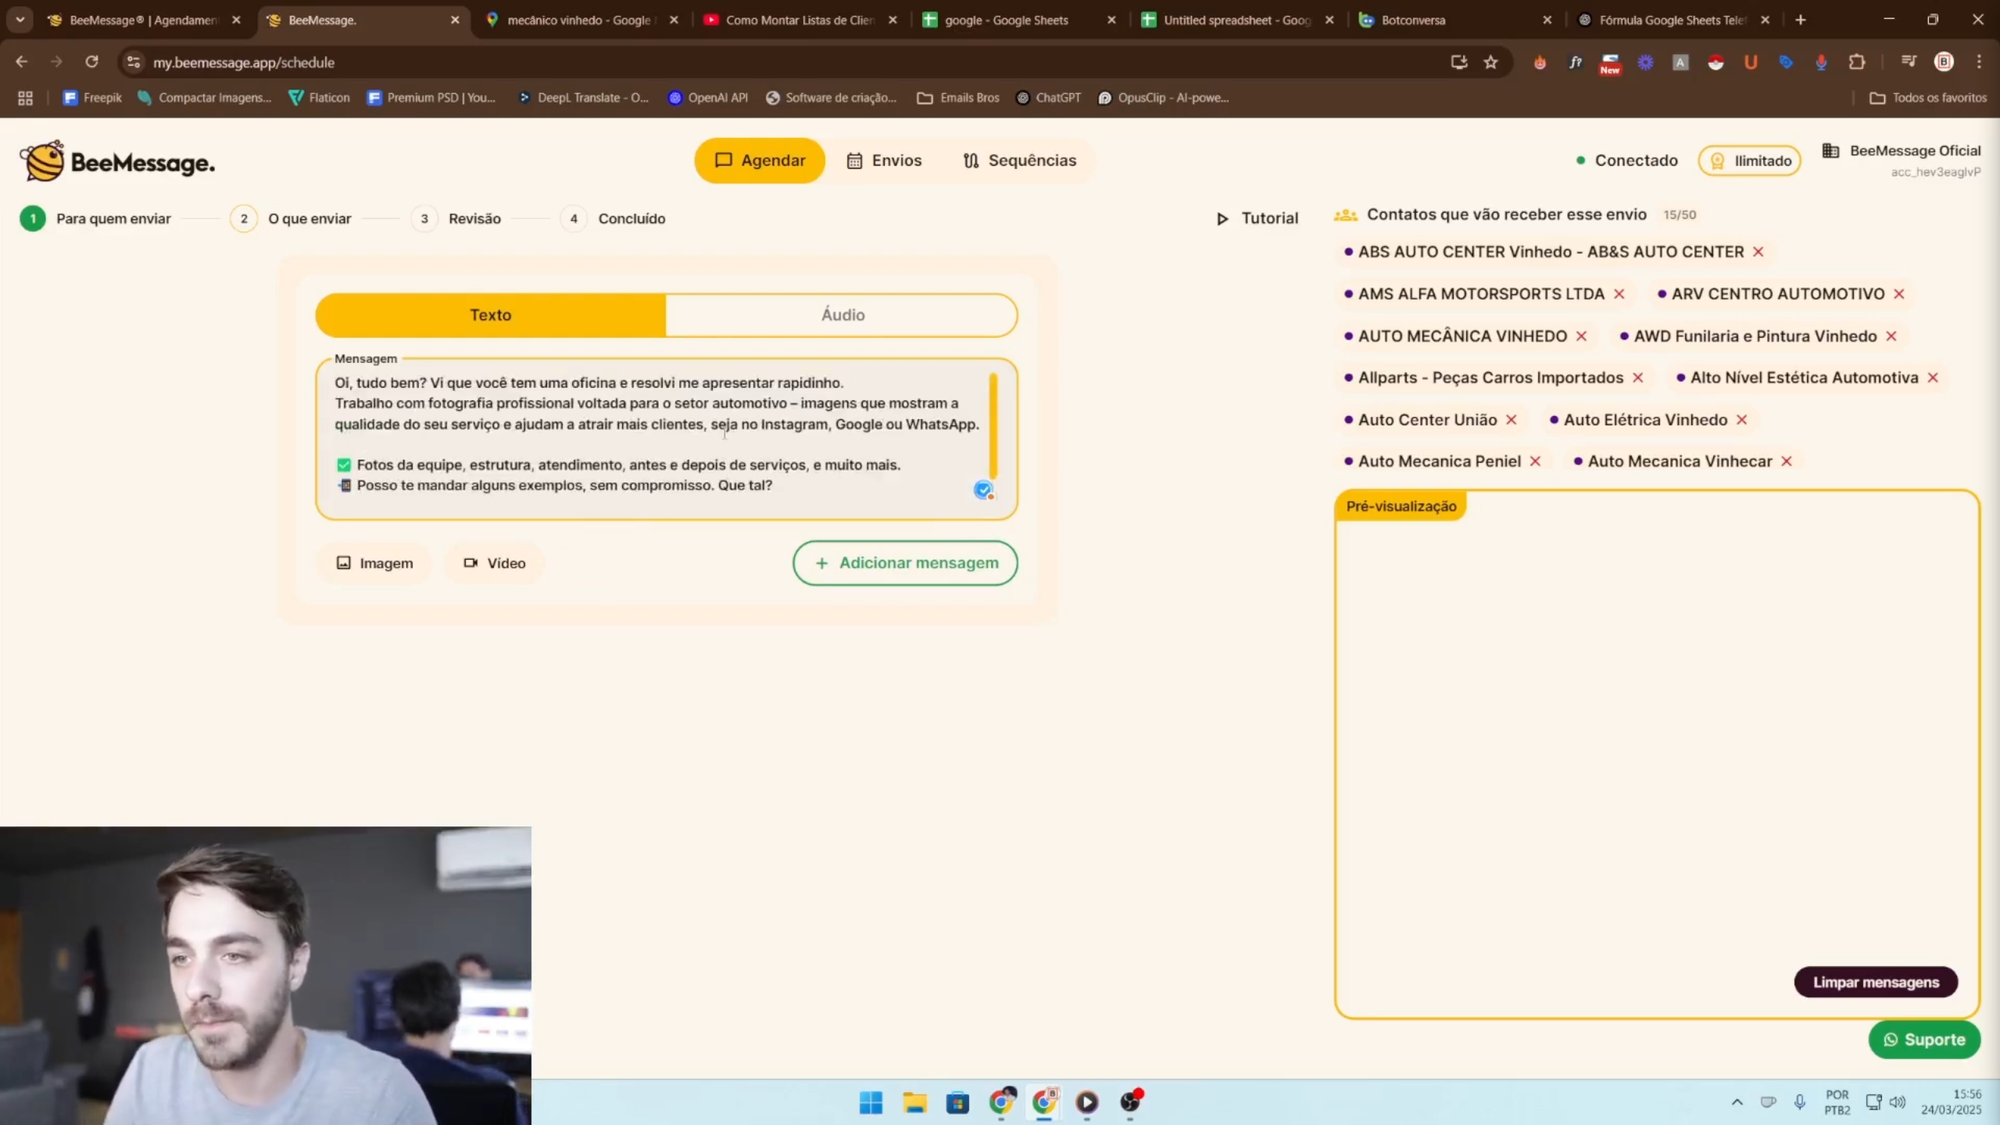Image resolution: width=2000 pixels, height=1125 pixels.
Task: Remove Auto Center União contact
Action: click(x=1511, y=420)
